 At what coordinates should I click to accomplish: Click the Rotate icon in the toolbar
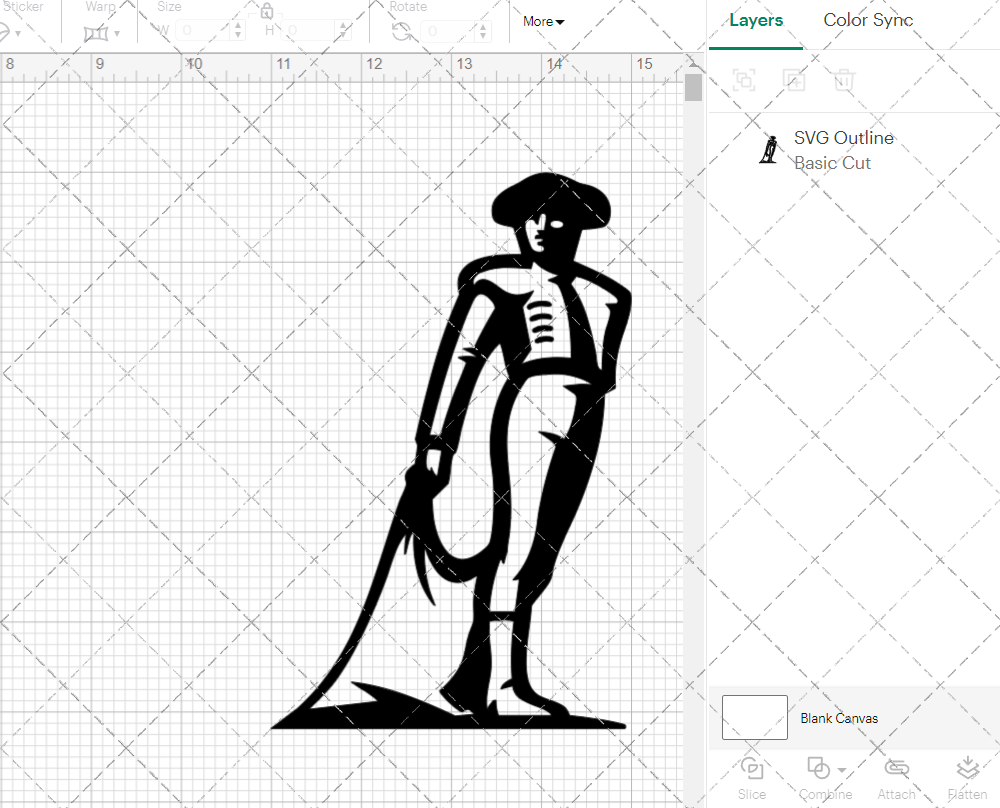pos(401,29)
